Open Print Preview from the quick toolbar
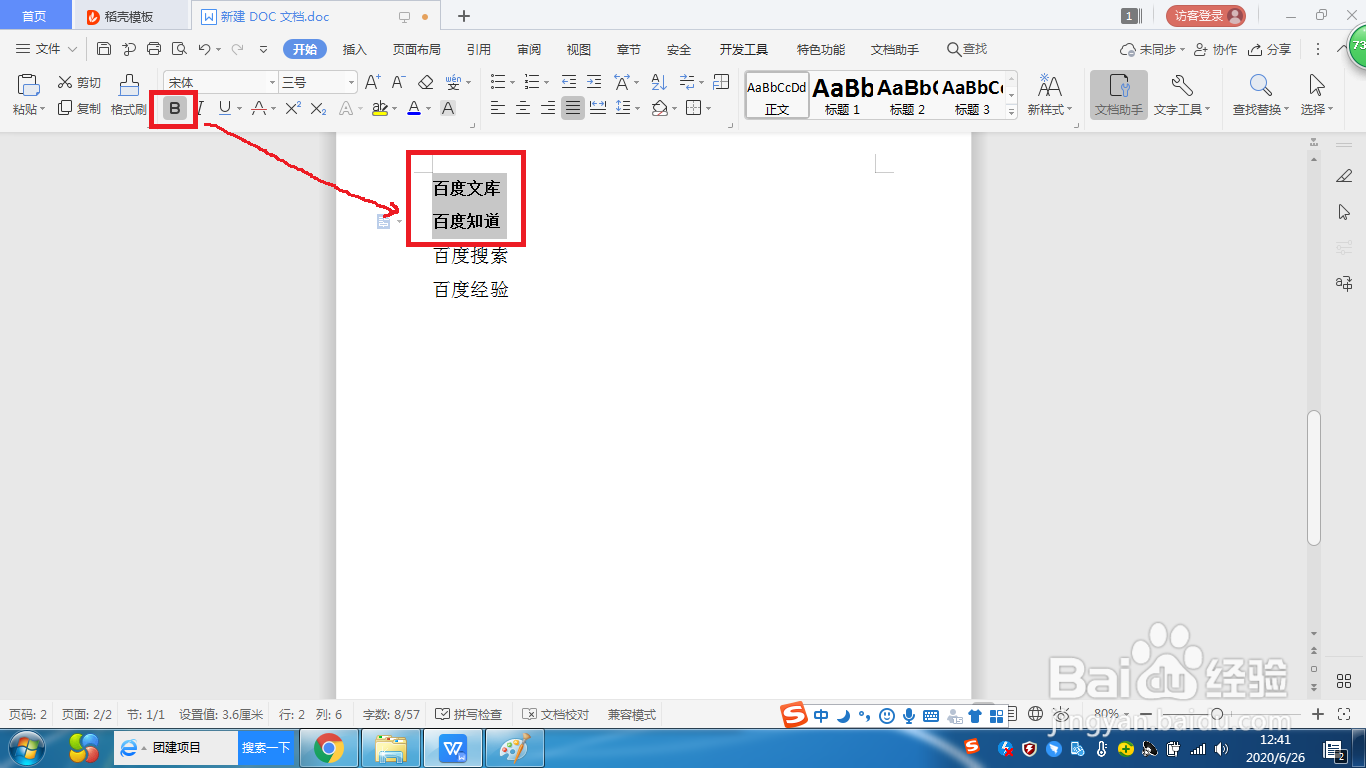Viewport: 1366px width, 768px height. (x=179, y=49)
